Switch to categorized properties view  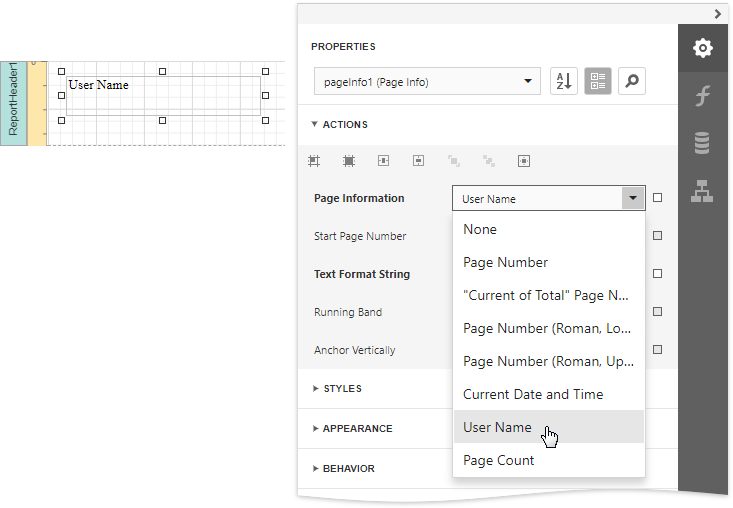coord(597,82)
